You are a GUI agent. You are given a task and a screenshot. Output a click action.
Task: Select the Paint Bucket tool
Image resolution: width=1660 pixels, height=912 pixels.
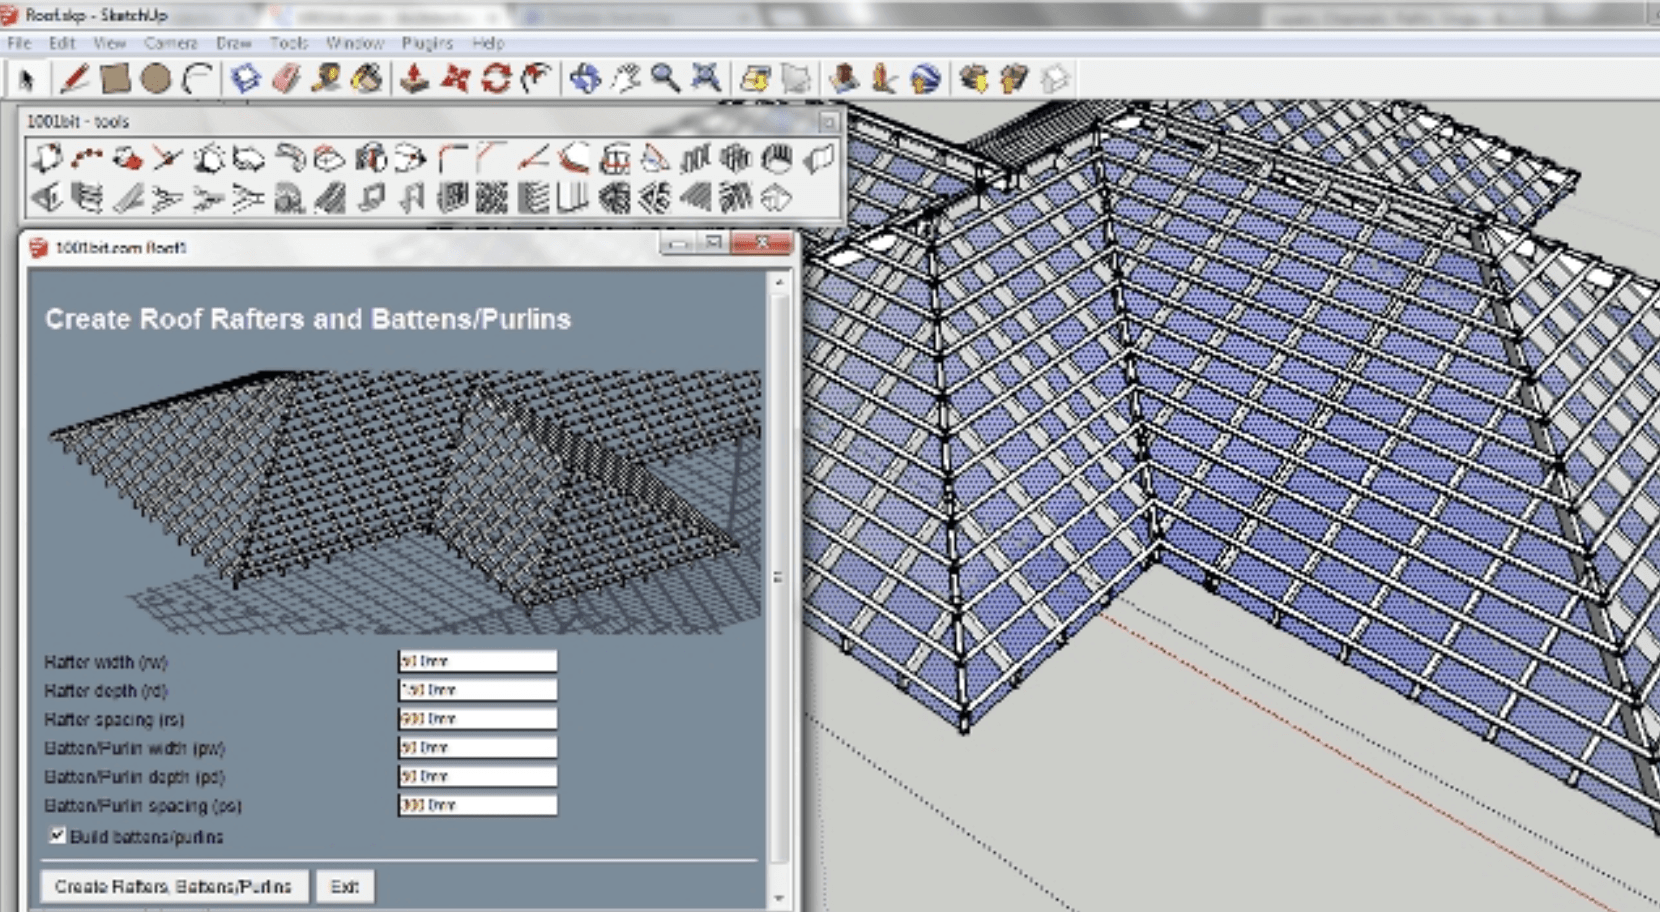367,78
